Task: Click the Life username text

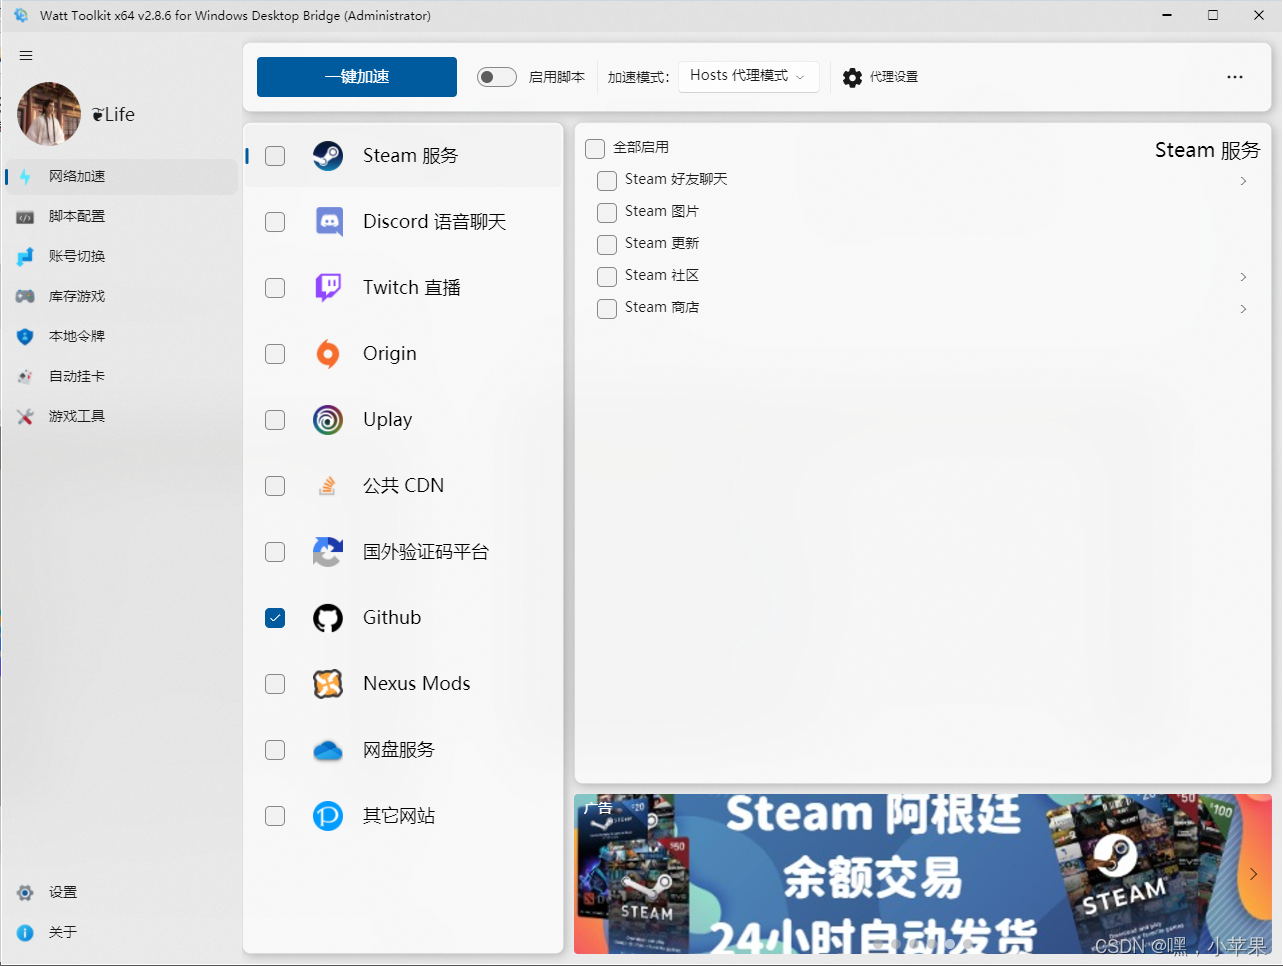Action: (x=113, y=115)
